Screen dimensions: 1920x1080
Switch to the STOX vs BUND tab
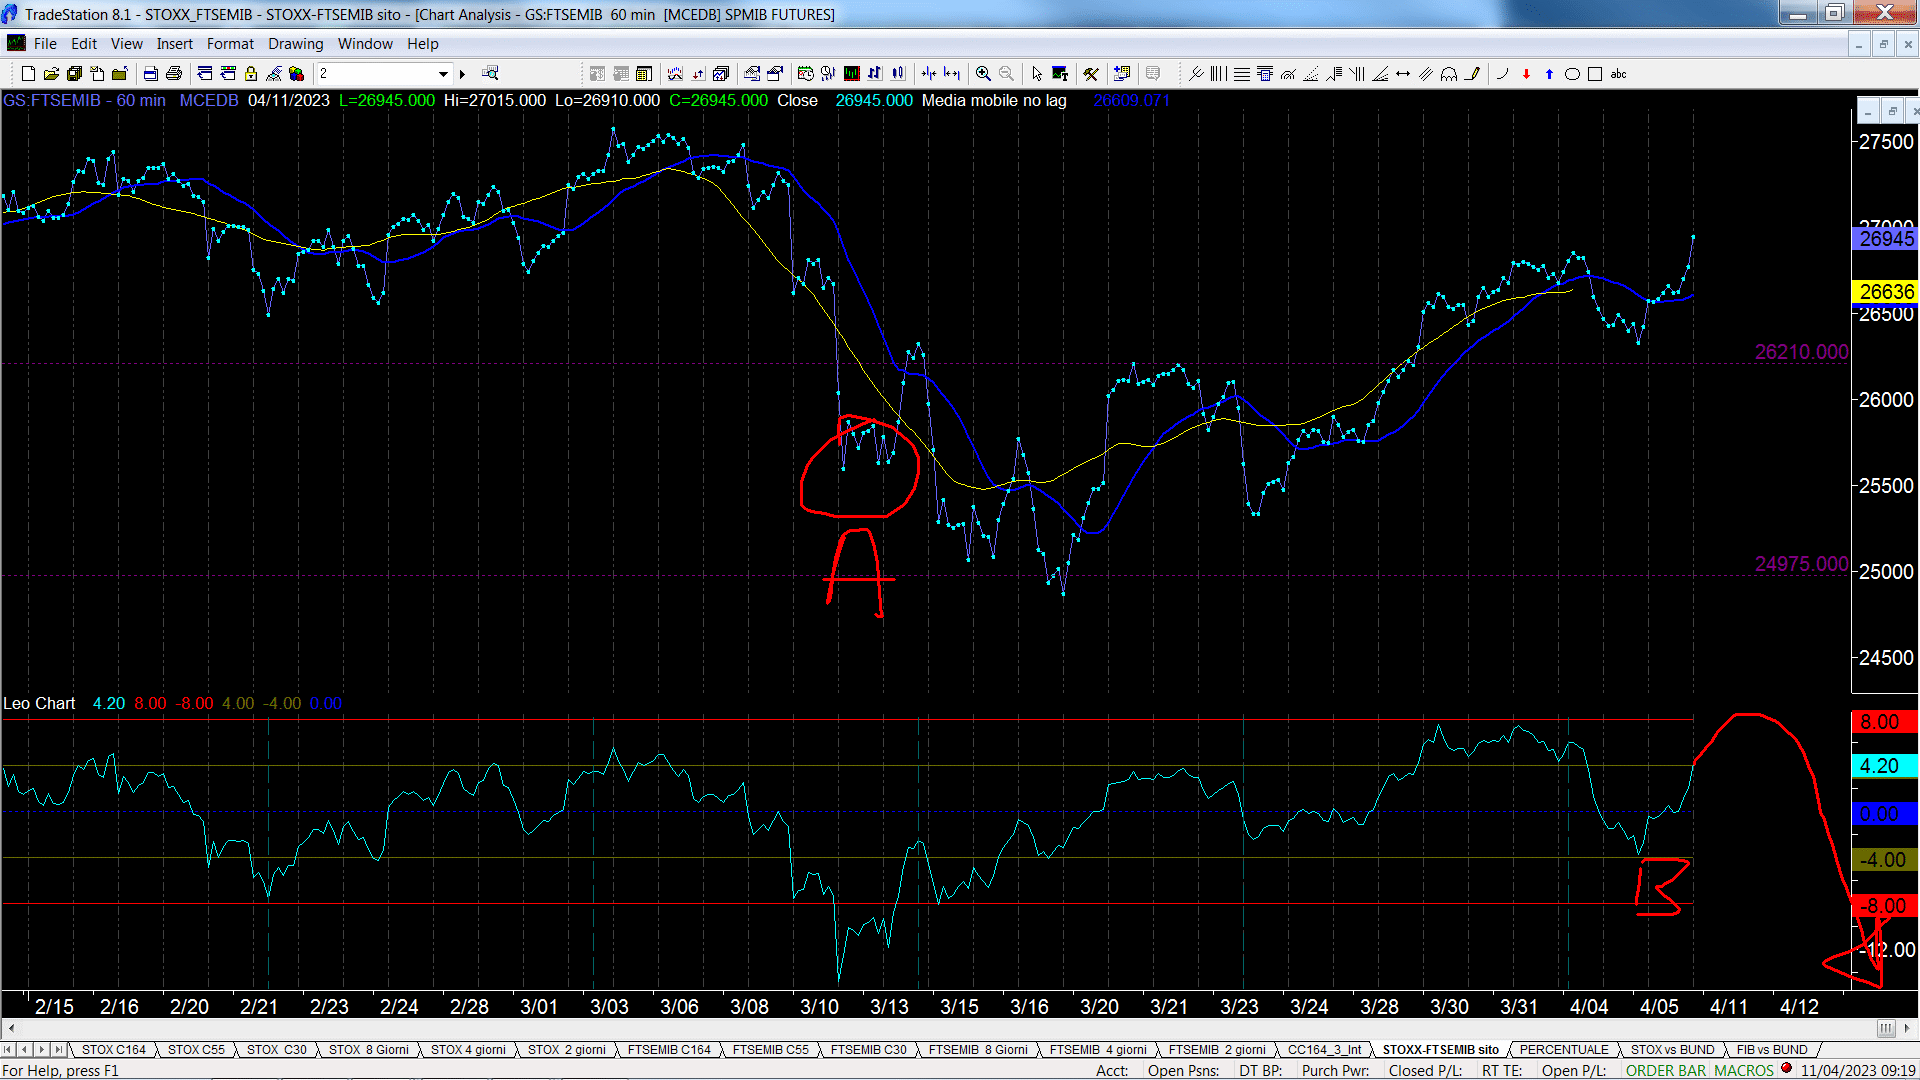pyautogui.click(x=1672, y=1050)
